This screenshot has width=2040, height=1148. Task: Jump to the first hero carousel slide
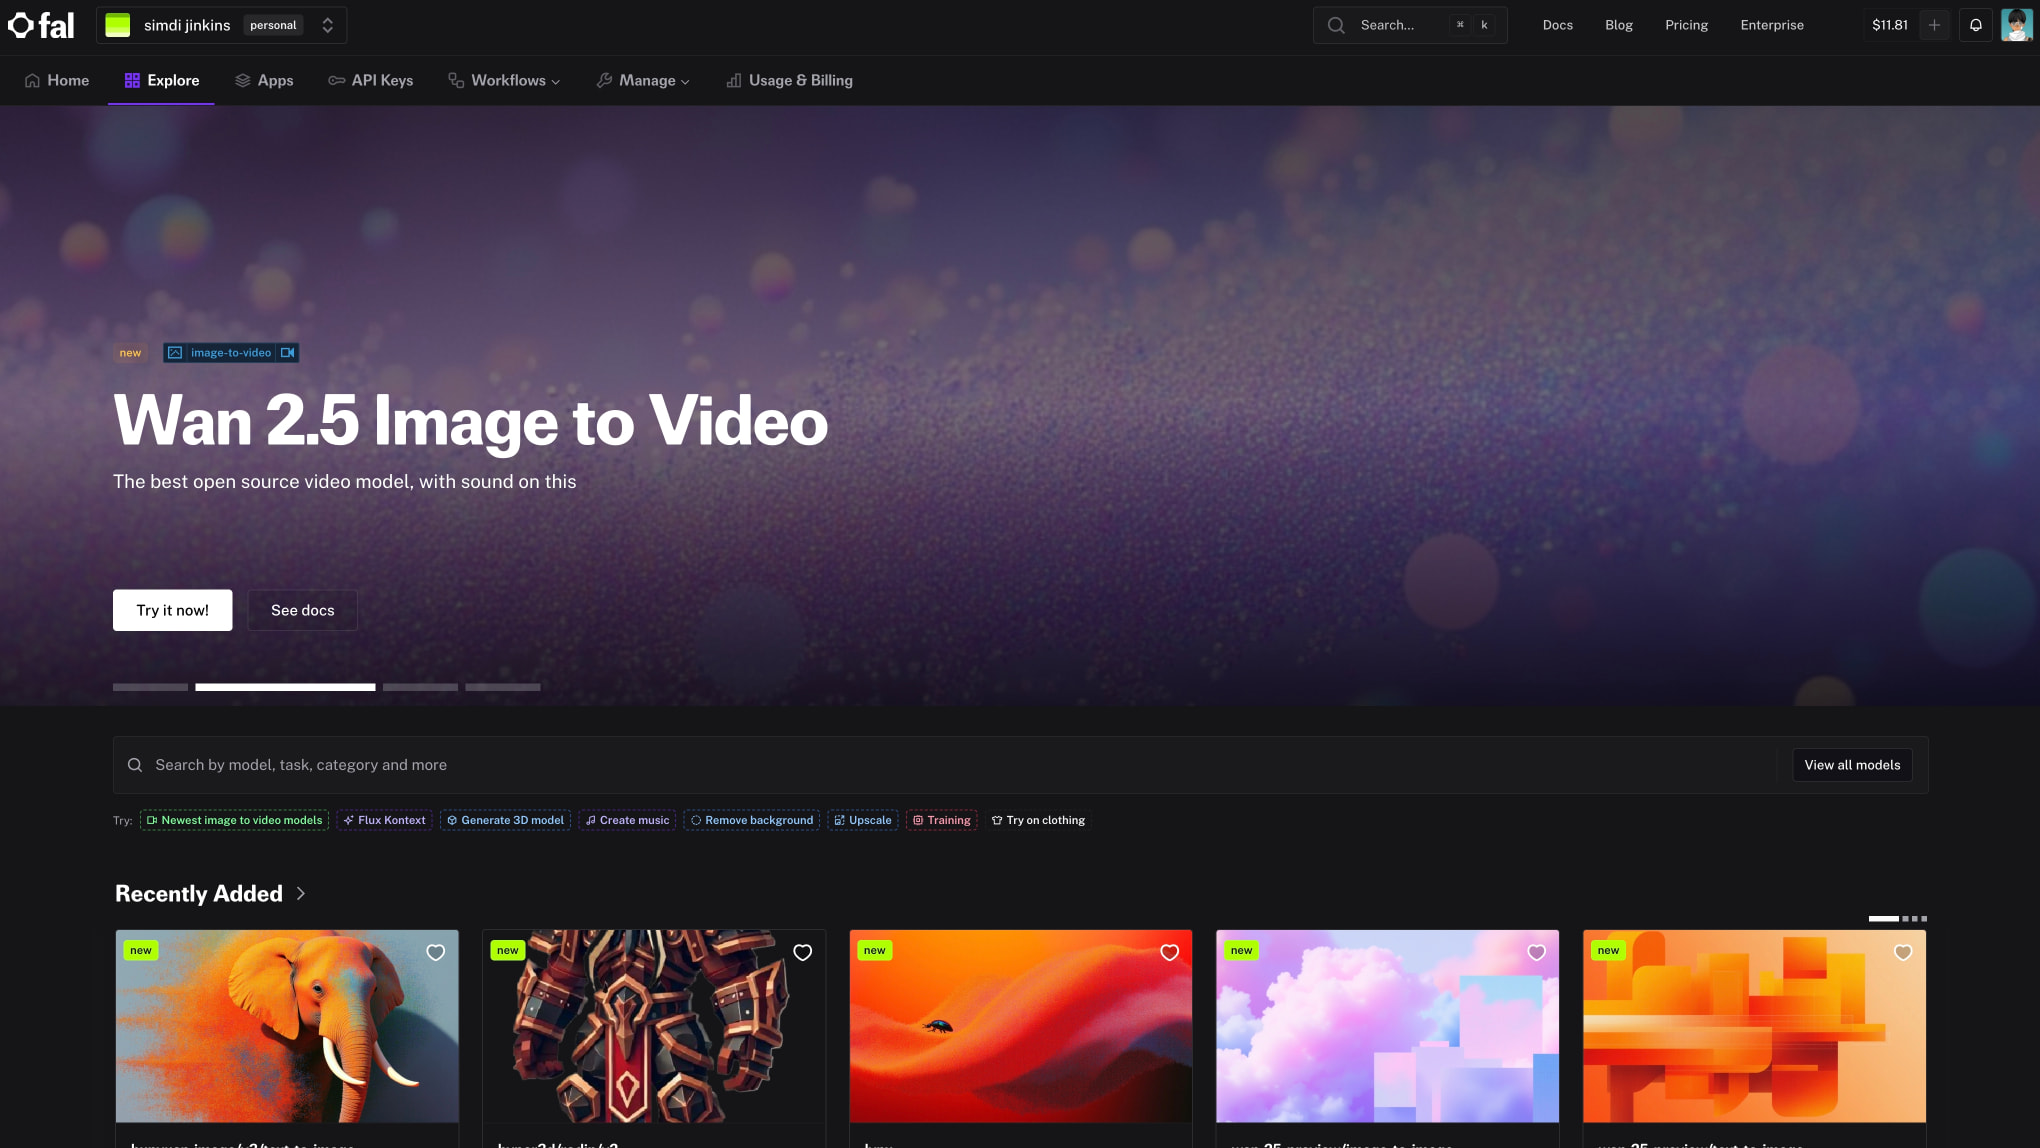coord(150,687)
